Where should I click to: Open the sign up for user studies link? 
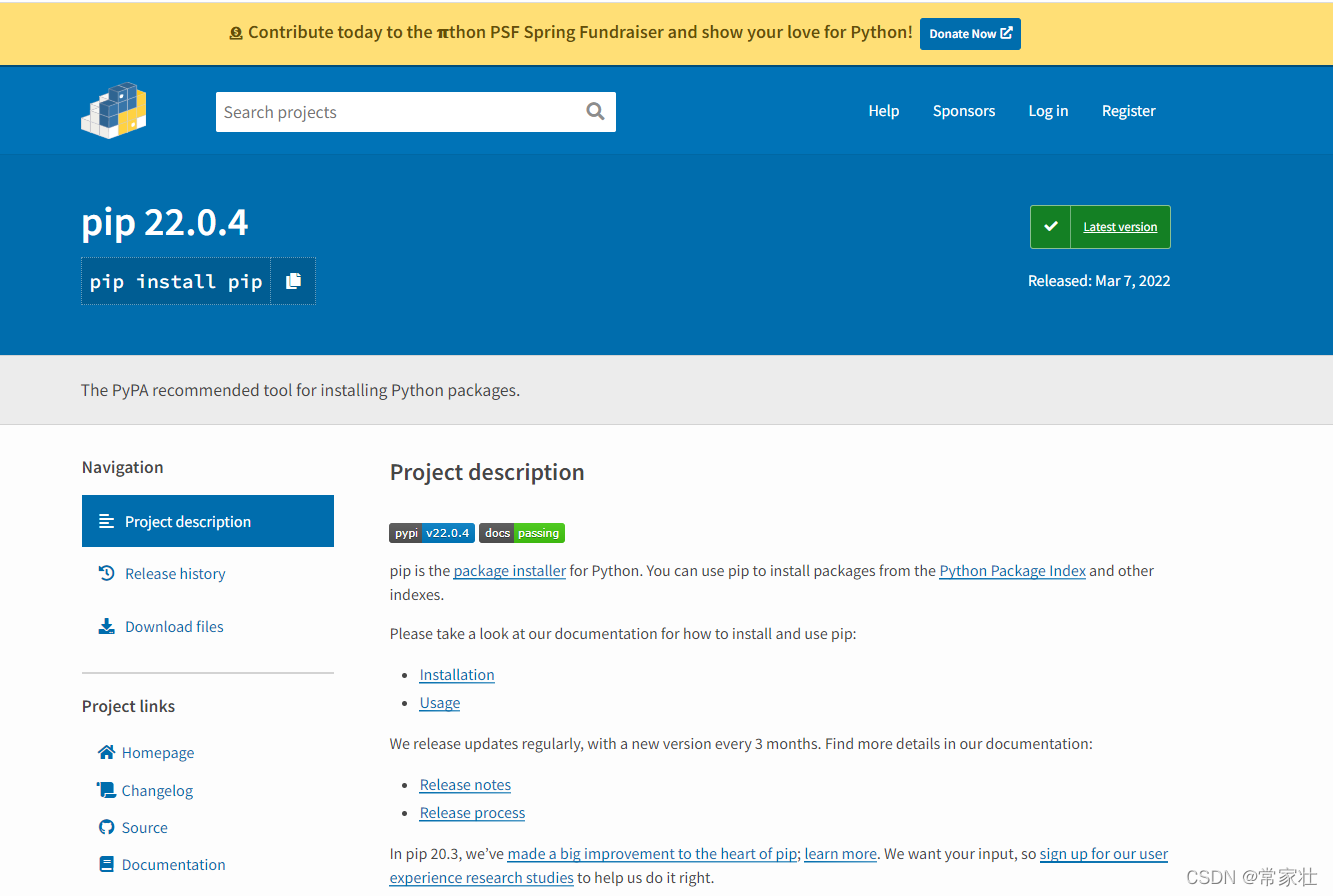[x=1104, y=854]
